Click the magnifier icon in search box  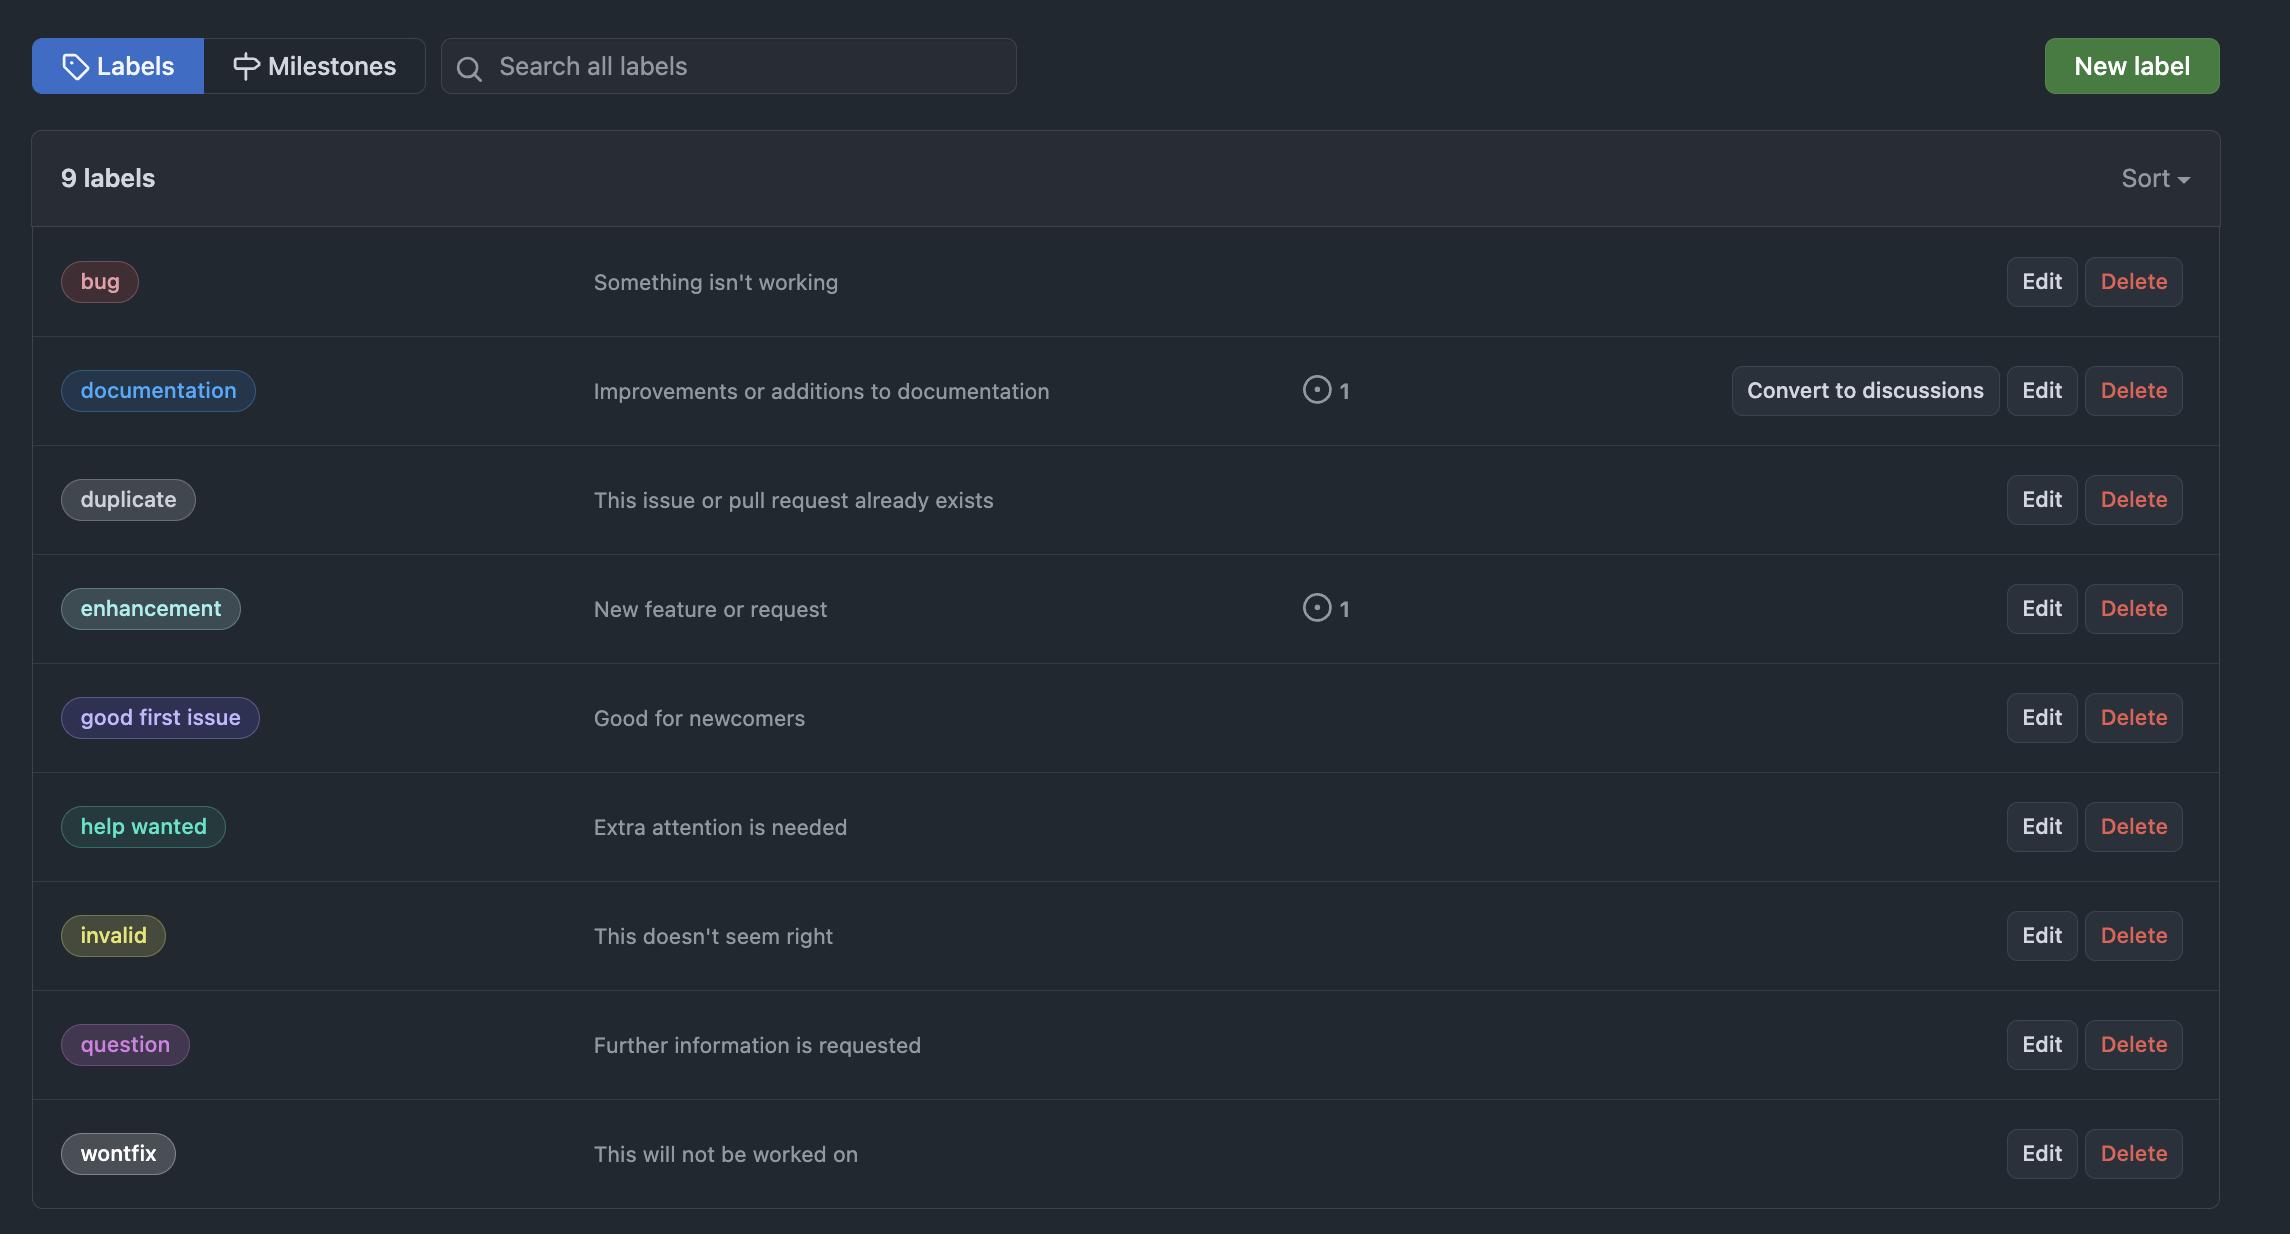(469, 68)
